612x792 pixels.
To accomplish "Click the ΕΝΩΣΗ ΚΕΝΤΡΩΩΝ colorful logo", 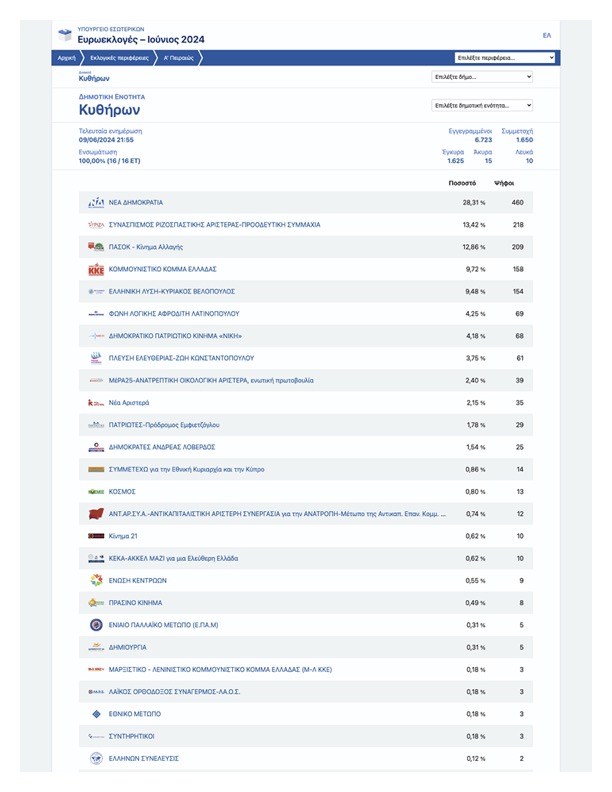I will [96, 581].
